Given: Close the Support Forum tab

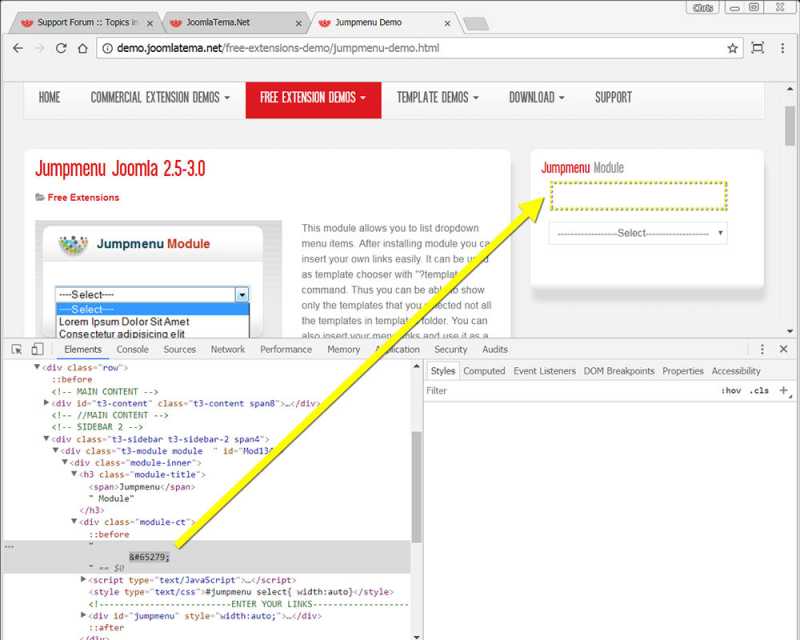Looking at the screenshot, I should (x=149, y=23).
